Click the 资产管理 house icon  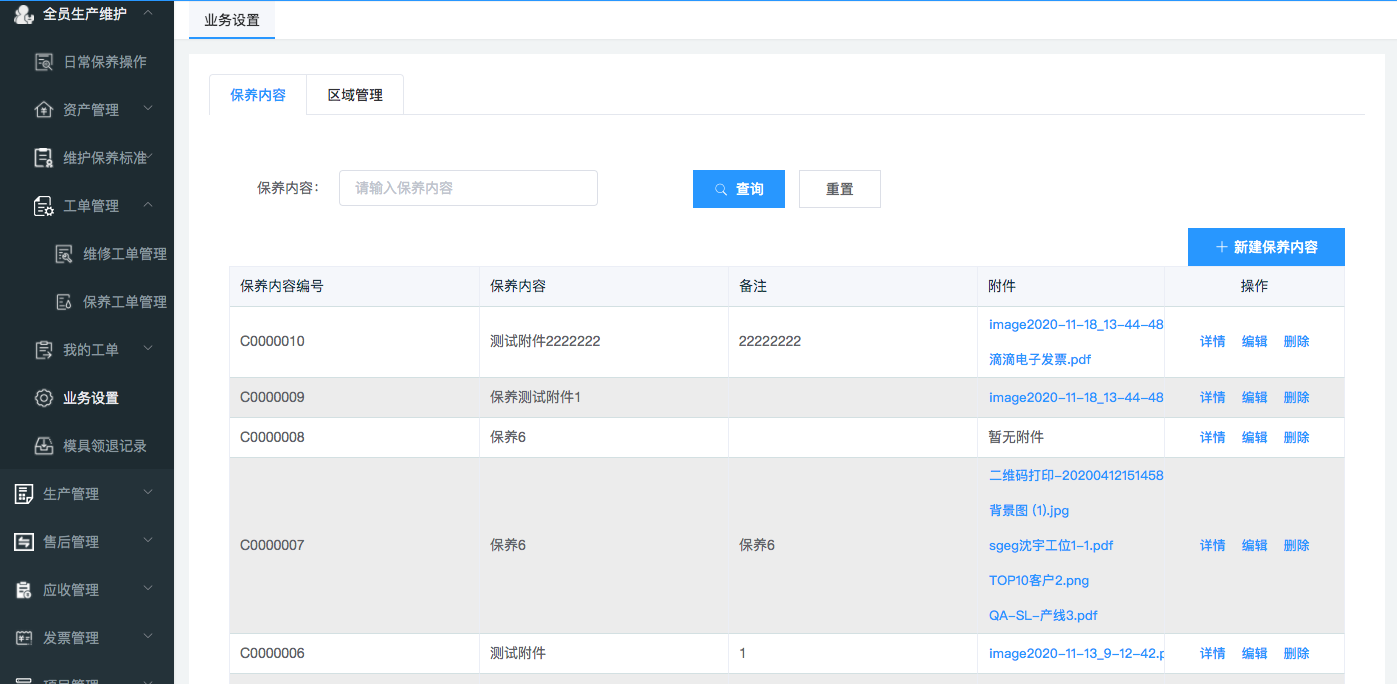[x=44, y=110]
